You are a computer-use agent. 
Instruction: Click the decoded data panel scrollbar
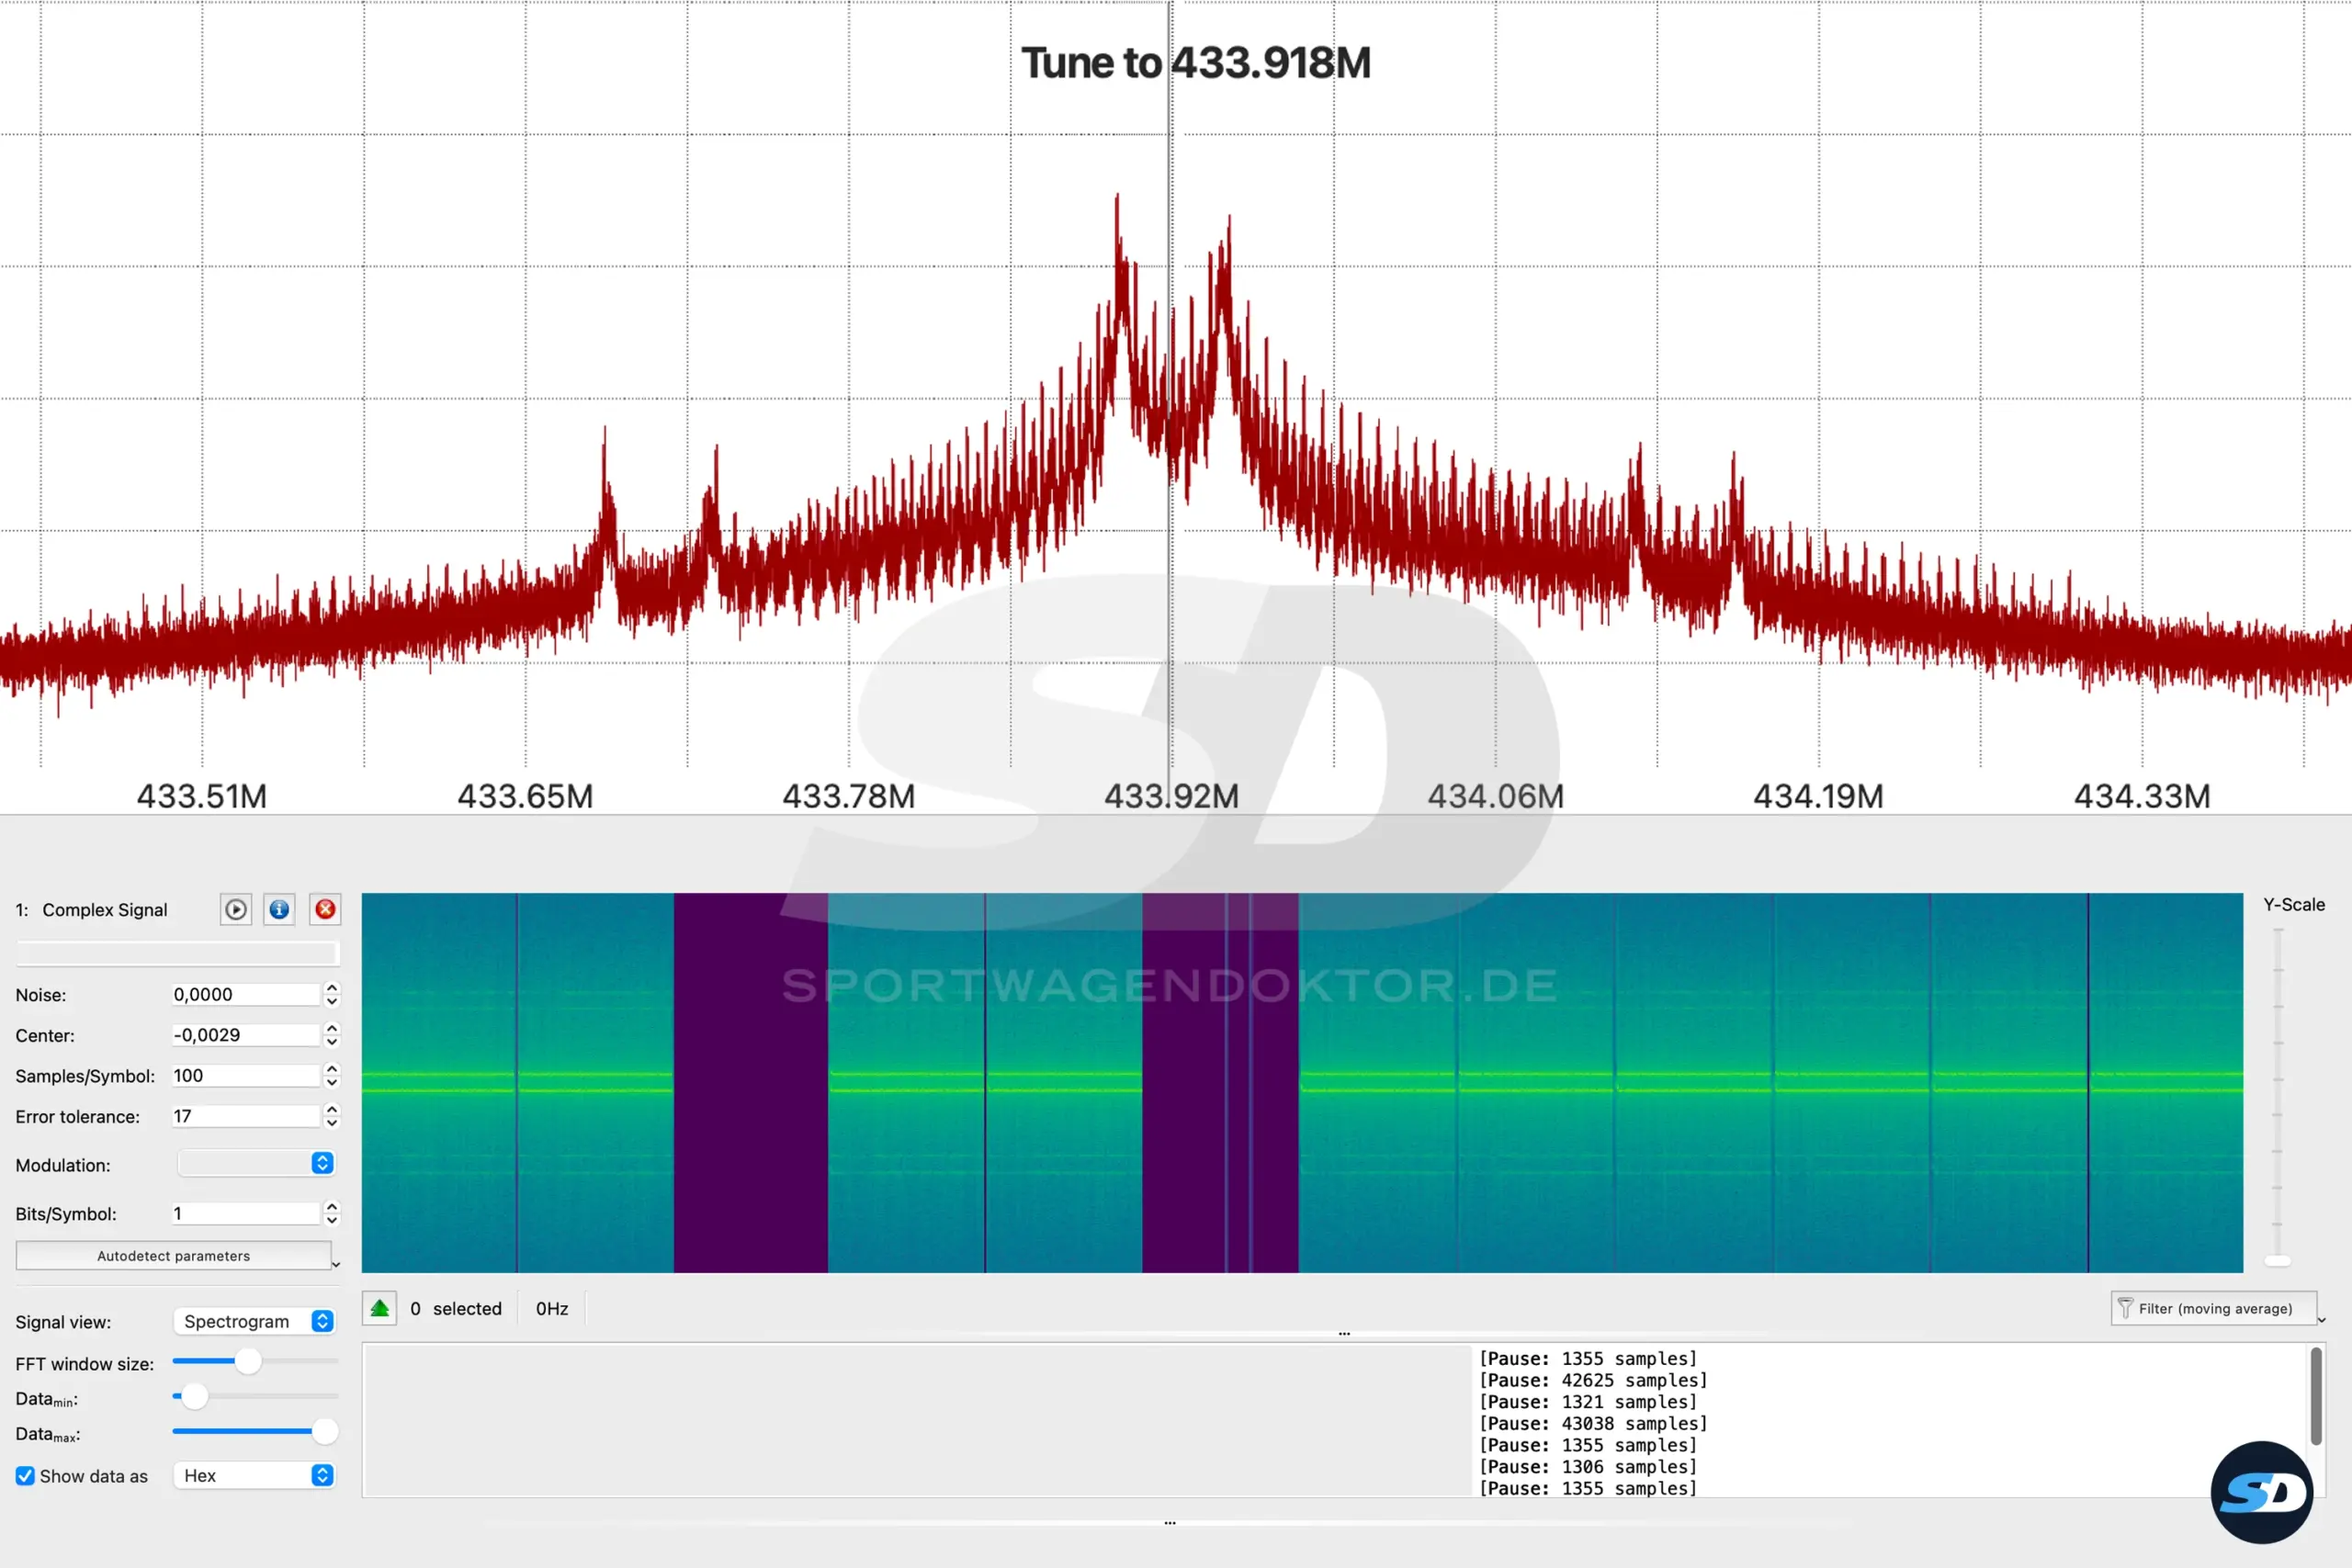[2315, 1396]
